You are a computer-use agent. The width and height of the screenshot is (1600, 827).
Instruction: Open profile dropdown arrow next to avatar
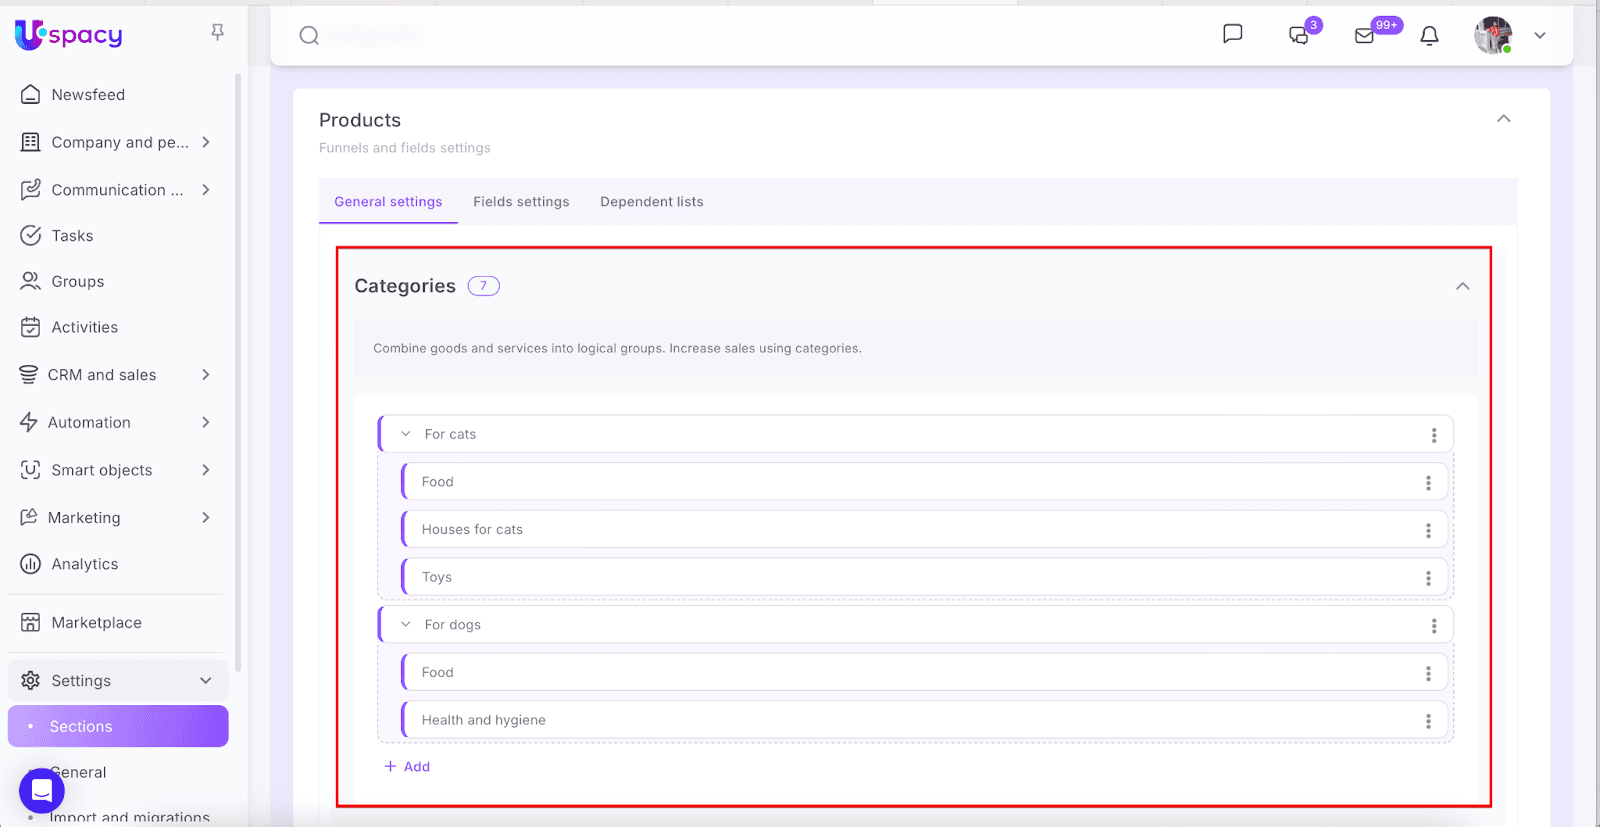[1539, 36]
